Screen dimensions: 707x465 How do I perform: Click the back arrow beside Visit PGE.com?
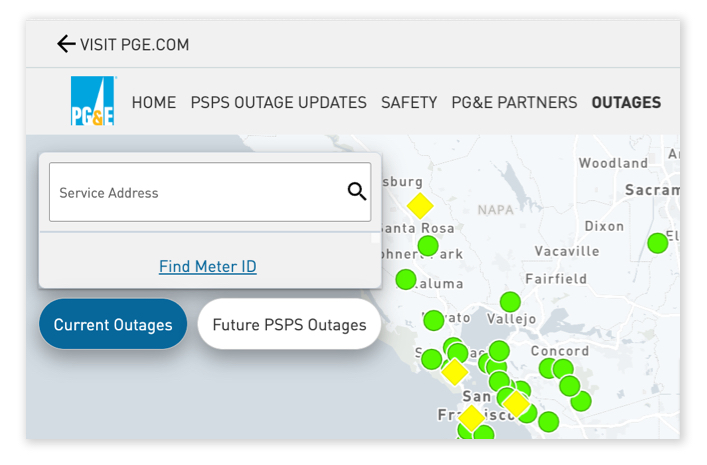pyautogui.click(x=66, y=44)
